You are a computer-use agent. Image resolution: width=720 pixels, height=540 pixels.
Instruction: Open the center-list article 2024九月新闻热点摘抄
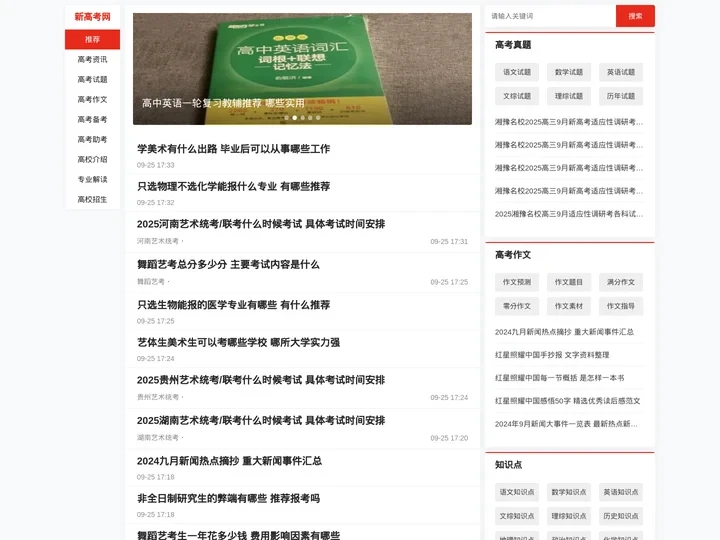coord(229,461)
